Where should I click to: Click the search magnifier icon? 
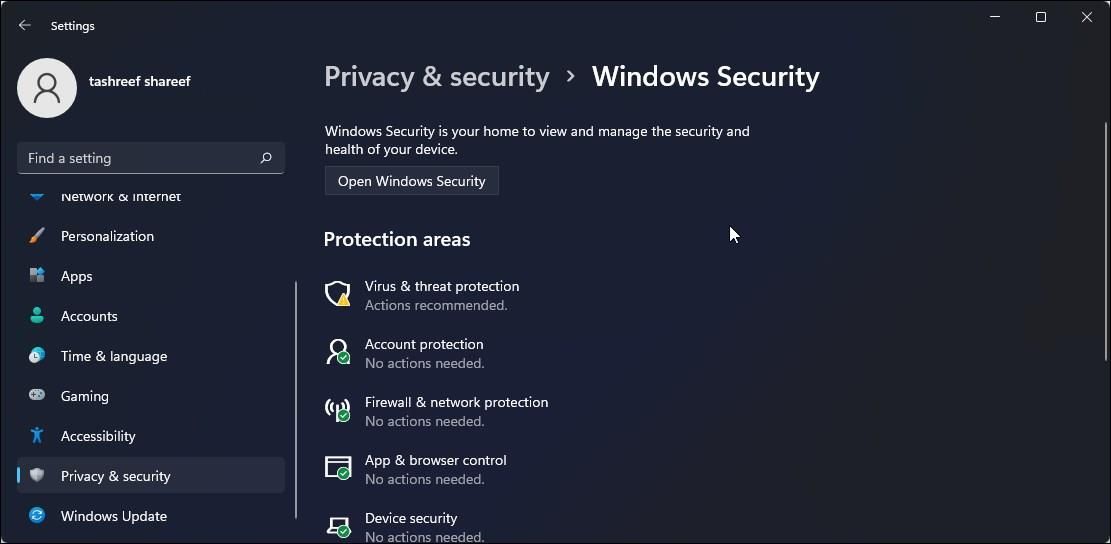point(266,158)
